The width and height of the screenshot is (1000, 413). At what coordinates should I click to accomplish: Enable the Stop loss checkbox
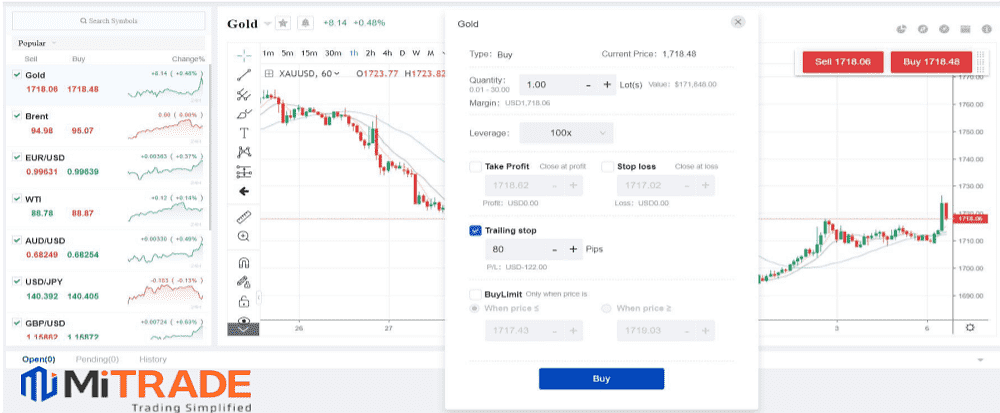click(x=608, y=167)
